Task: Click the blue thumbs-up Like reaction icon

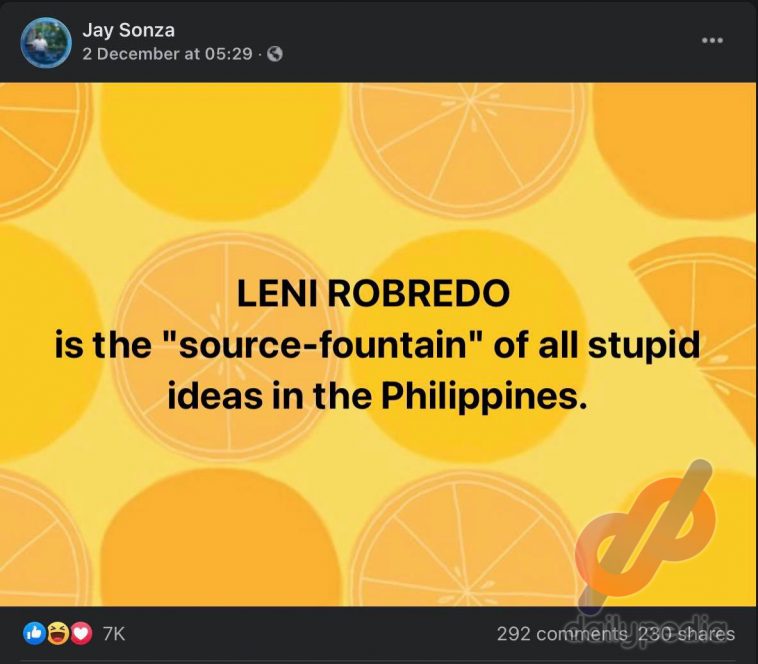Action: [34, 633]
